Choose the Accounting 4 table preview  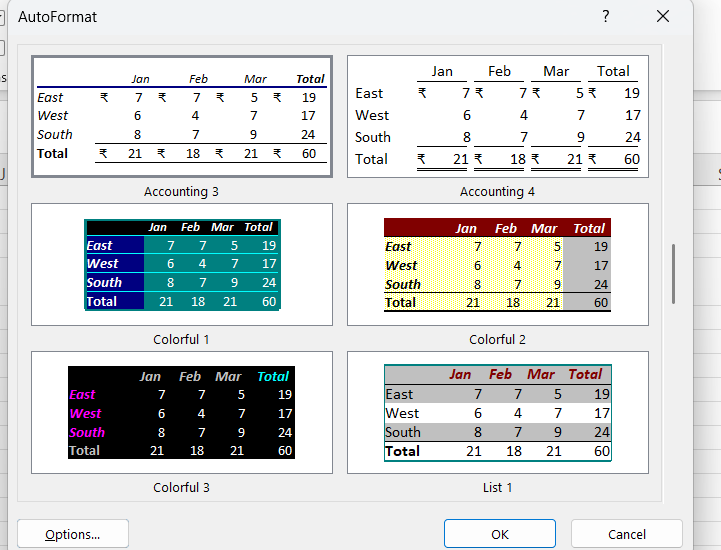click(x=497, y=116)
